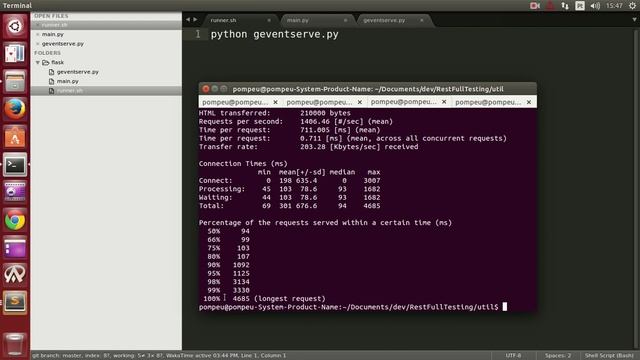Open the keyboard layout indicator
Screen dimensions: 640x360
[580, 5]
